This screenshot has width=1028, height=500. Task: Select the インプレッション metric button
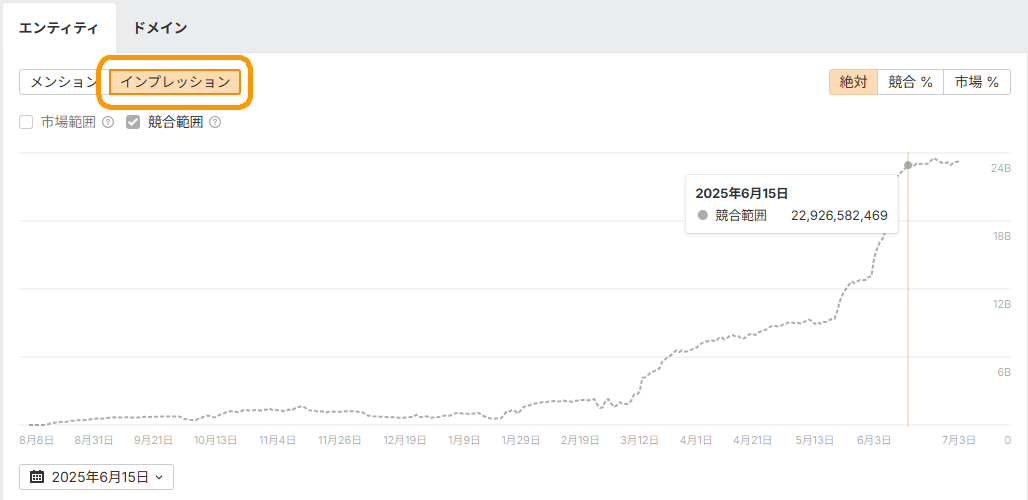pyautogui.click(x=175, y=82)
